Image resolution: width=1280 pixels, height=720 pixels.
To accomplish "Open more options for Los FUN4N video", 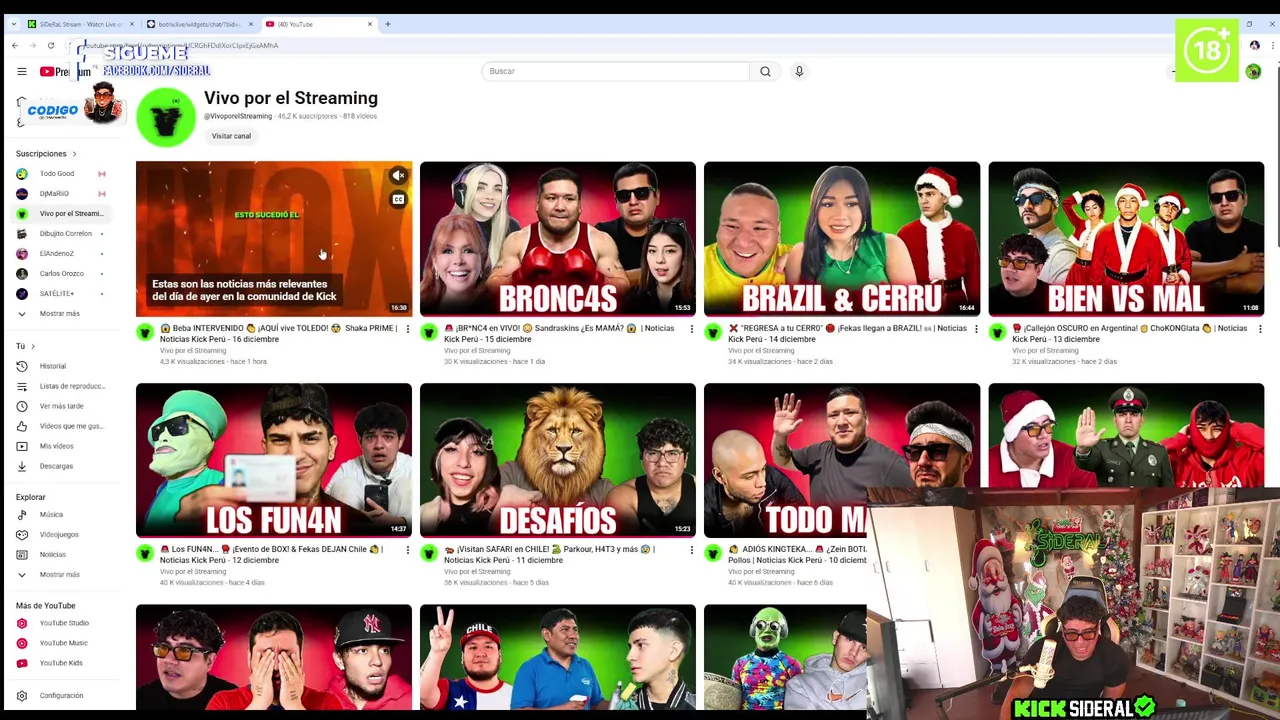I will click(407, 550).
